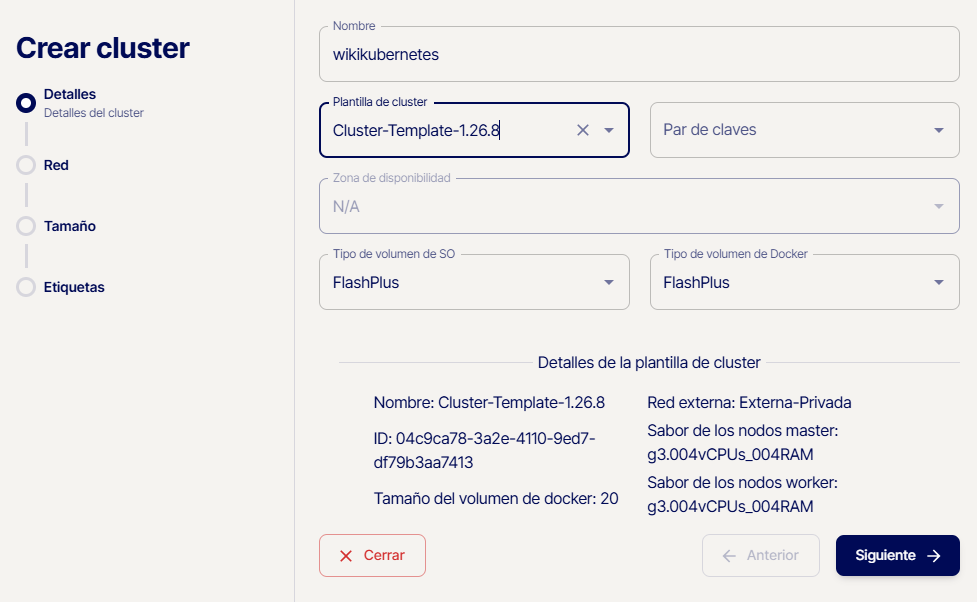977x602 pixels.
Task: Open the Par de claves dropdown
Action: (804, 130)
